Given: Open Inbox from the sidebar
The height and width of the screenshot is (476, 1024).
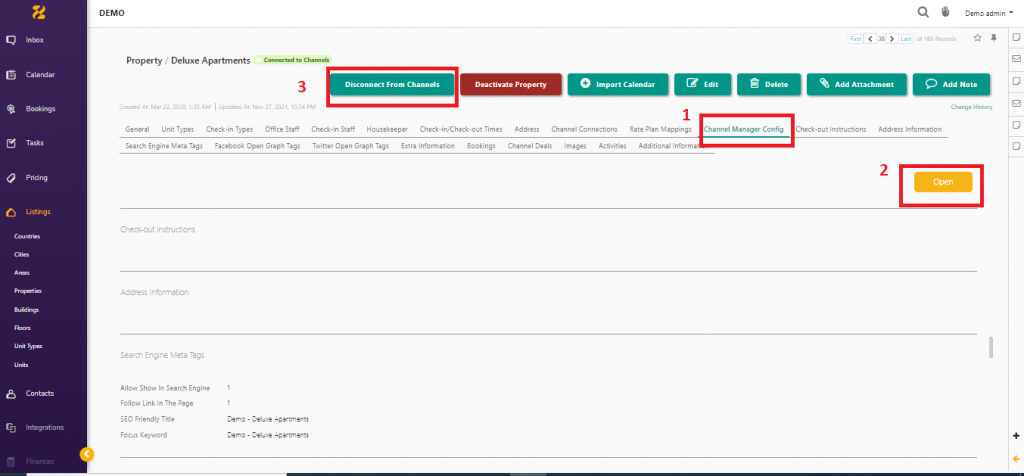Looking at the screenshot, I should [34, 40].
